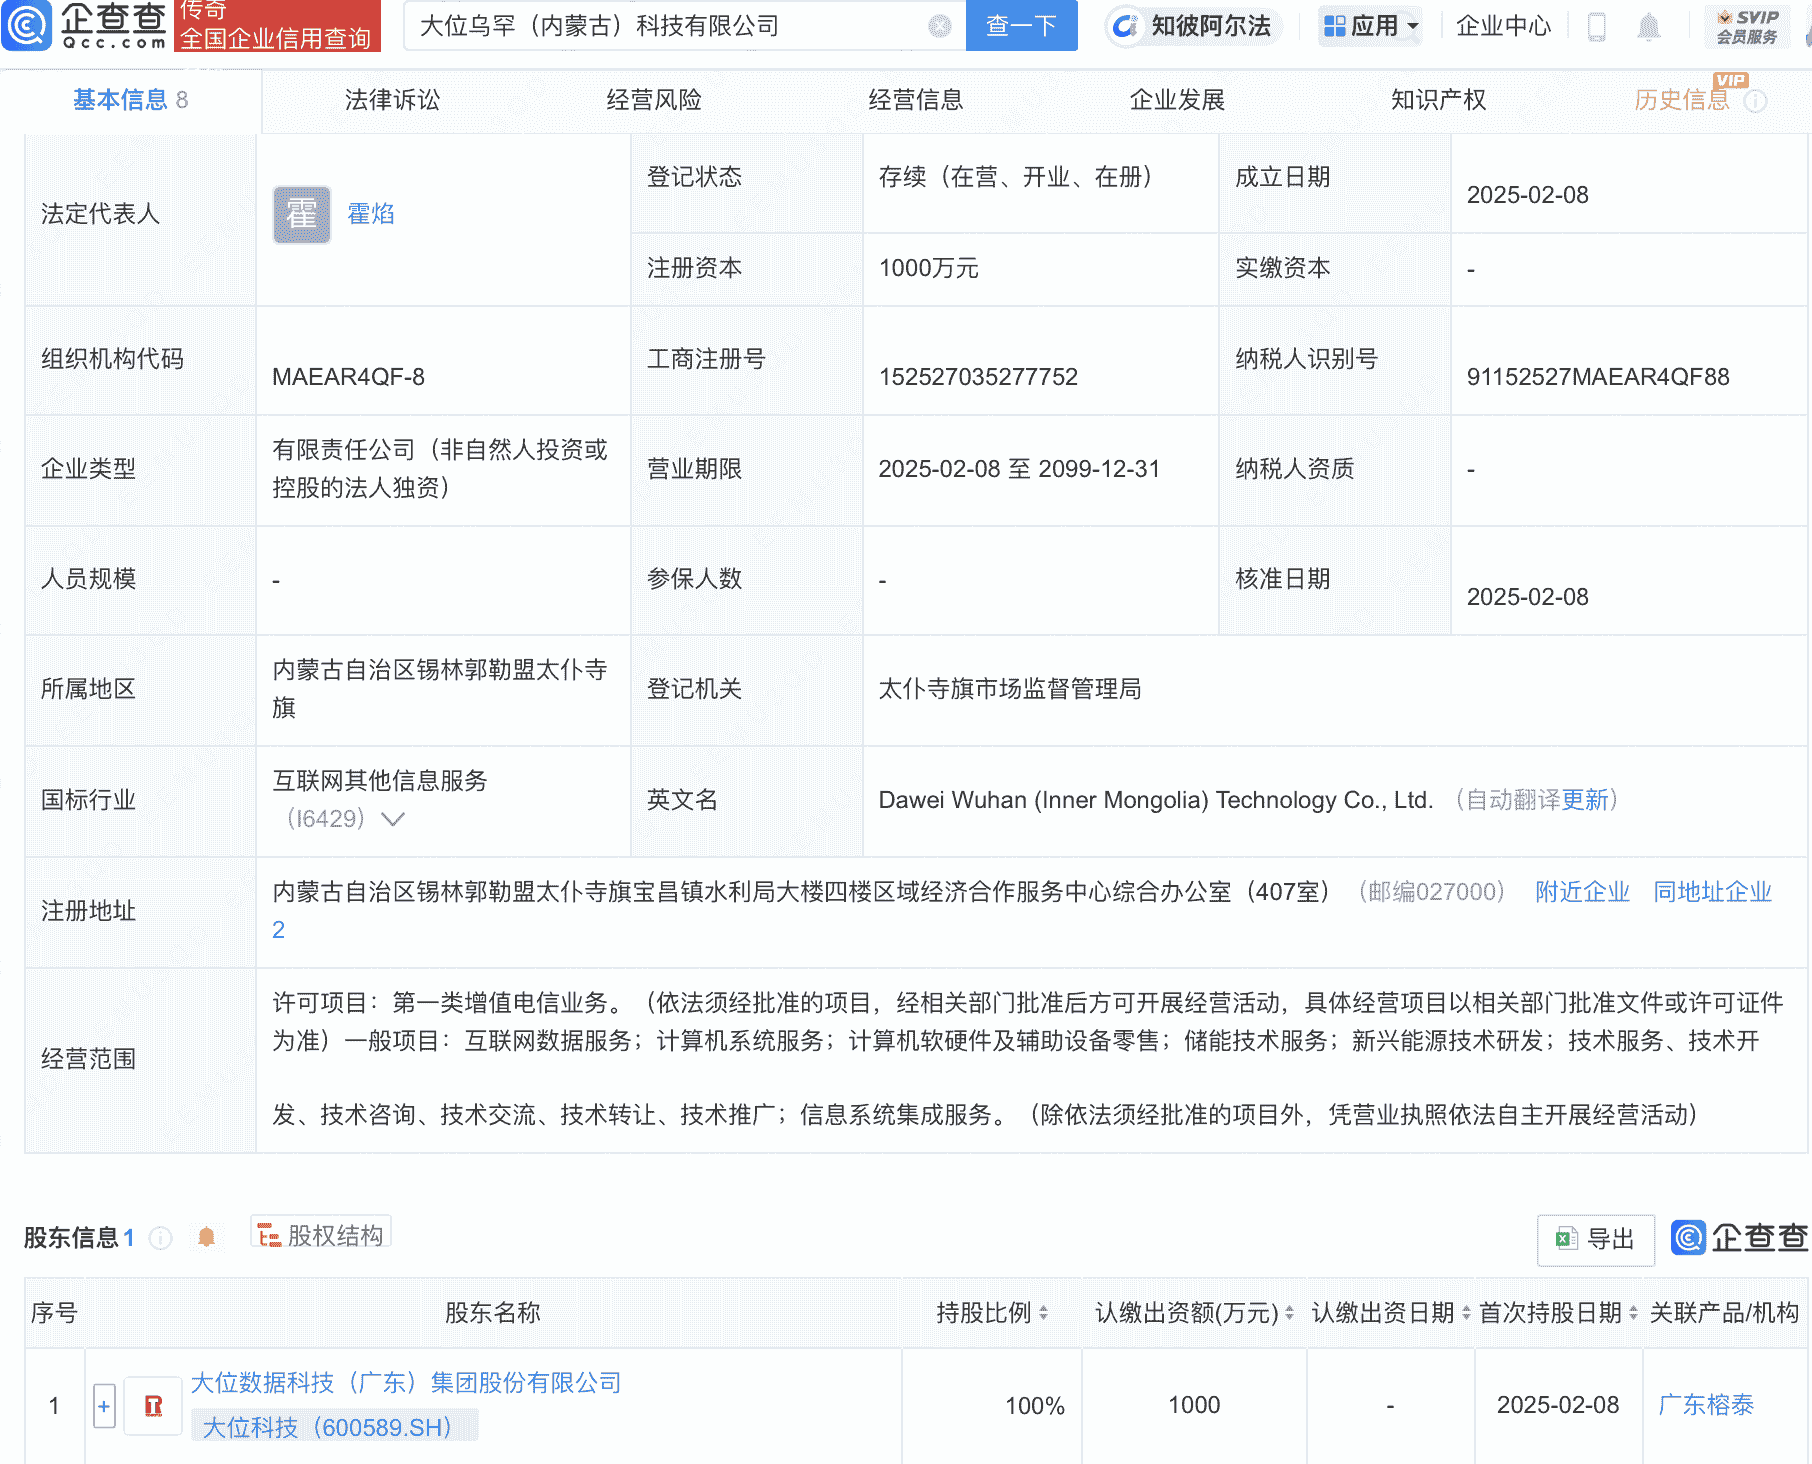Expand the first shareholder row with plus icon

point(104,1405)
